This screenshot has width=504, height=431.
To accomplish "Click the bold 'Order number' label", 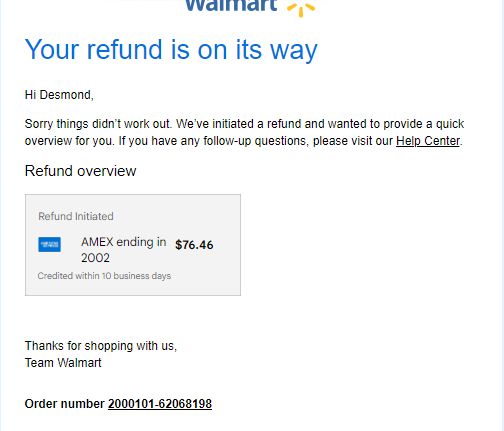I will tap(65, 404).
